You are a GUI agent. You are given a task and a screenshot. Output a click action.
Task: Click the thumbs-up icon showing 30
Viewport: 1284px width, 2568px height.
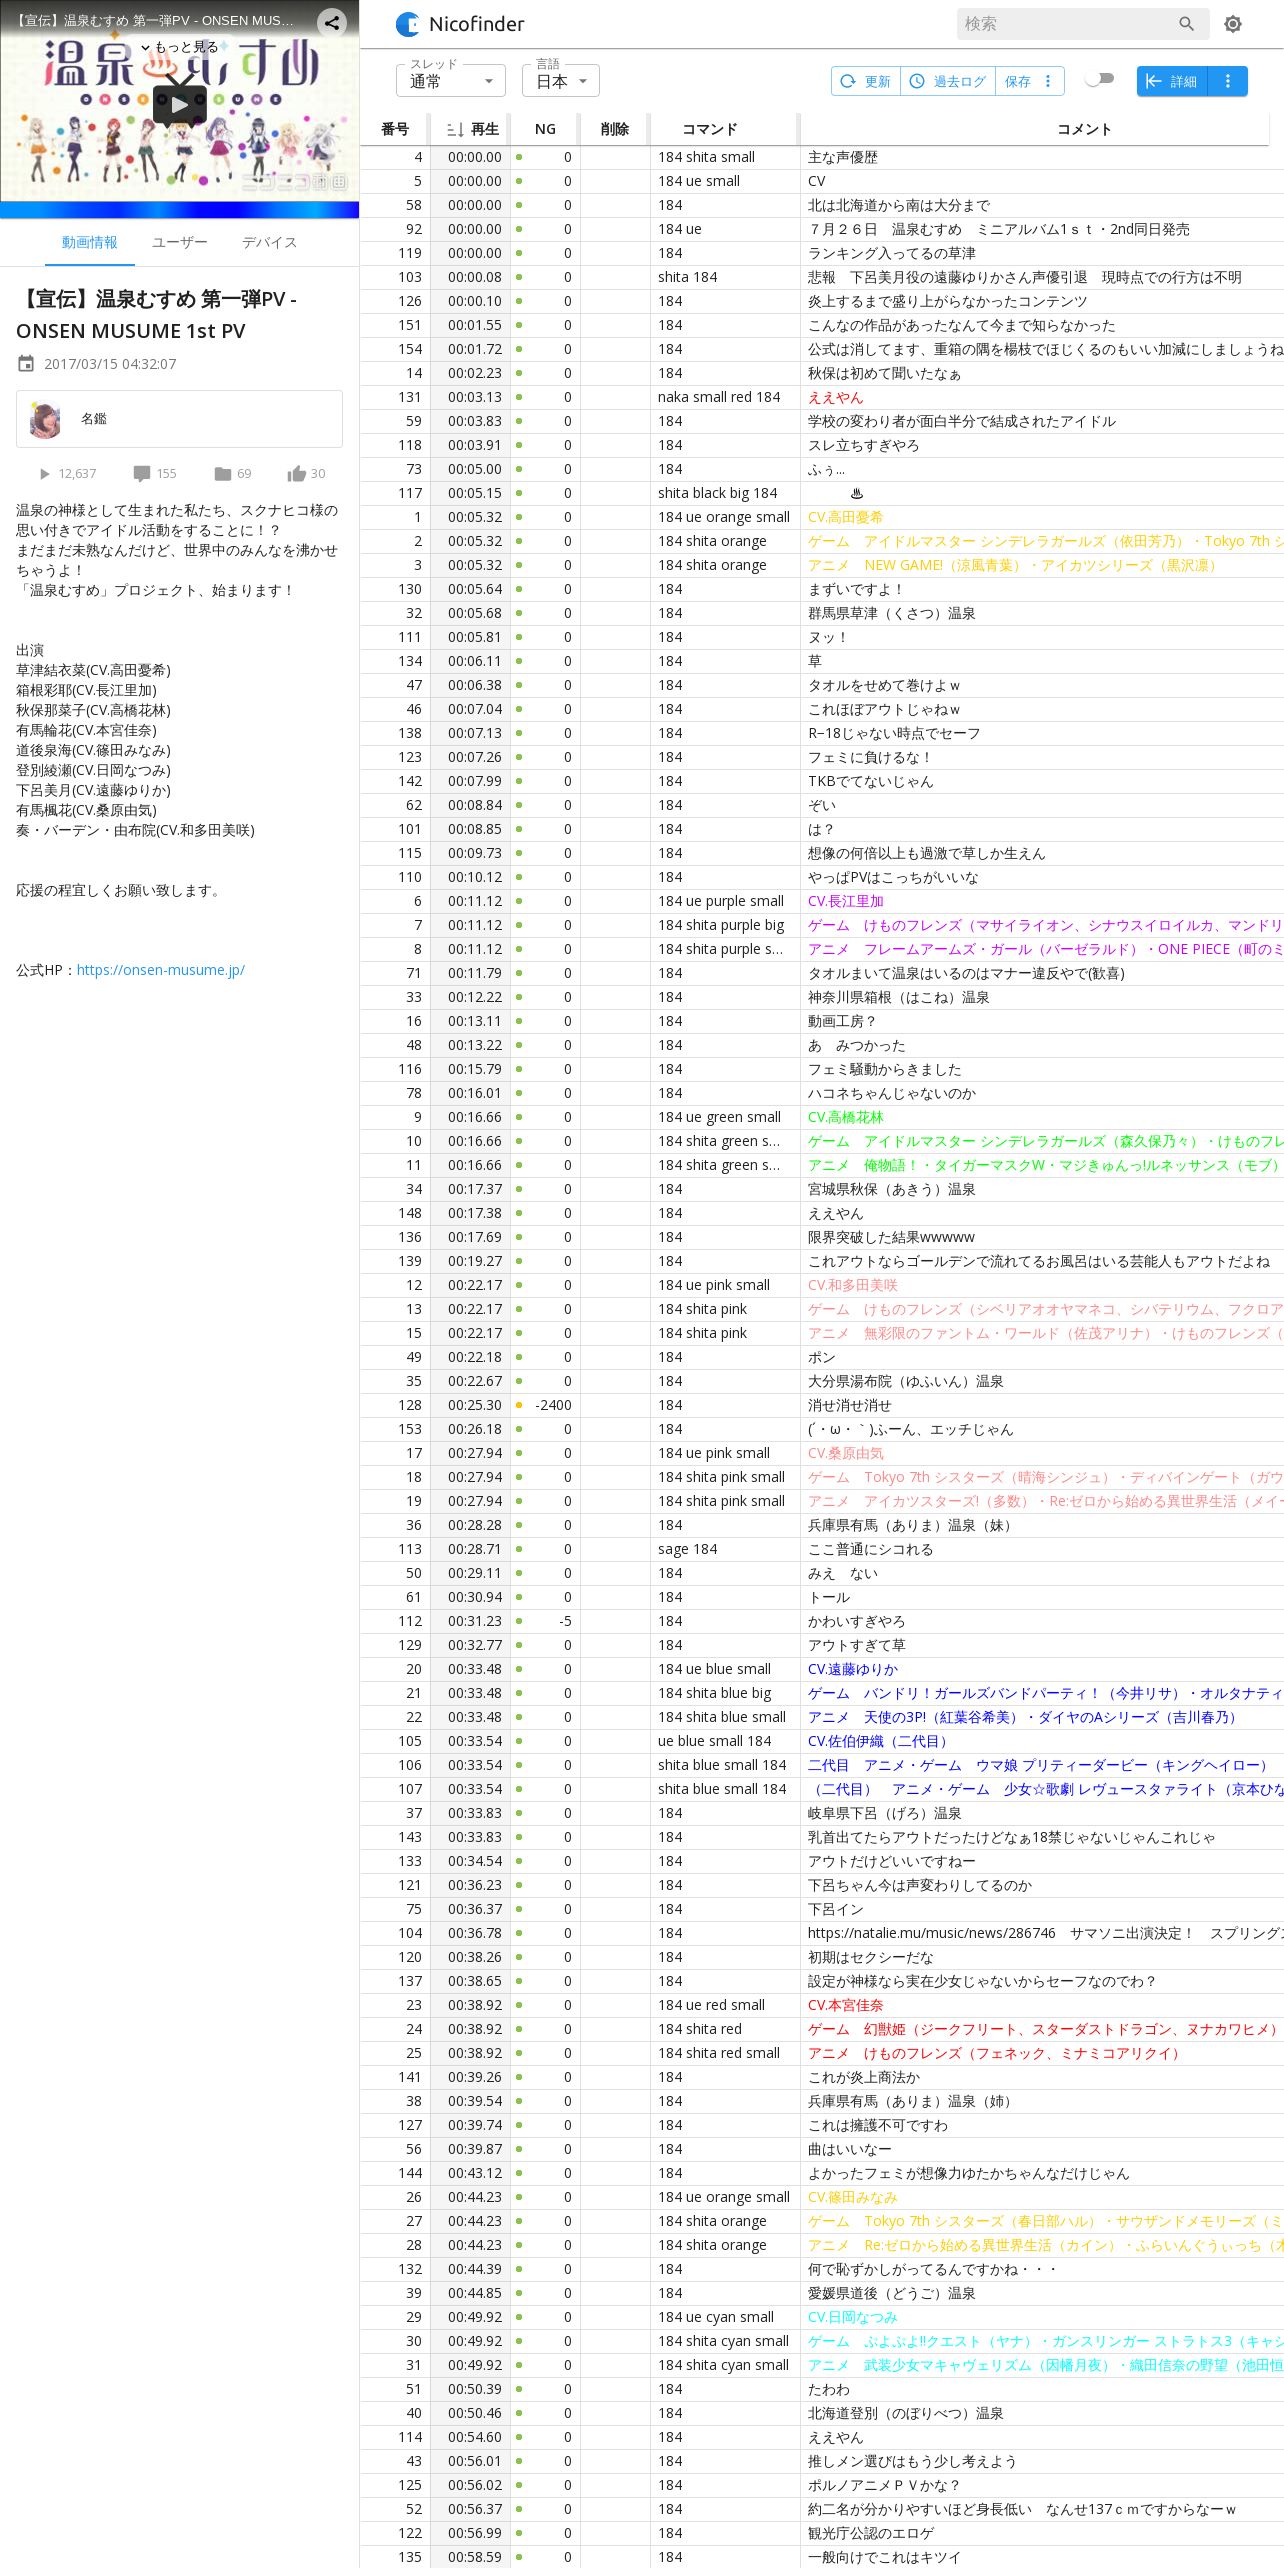click(296, 474)
